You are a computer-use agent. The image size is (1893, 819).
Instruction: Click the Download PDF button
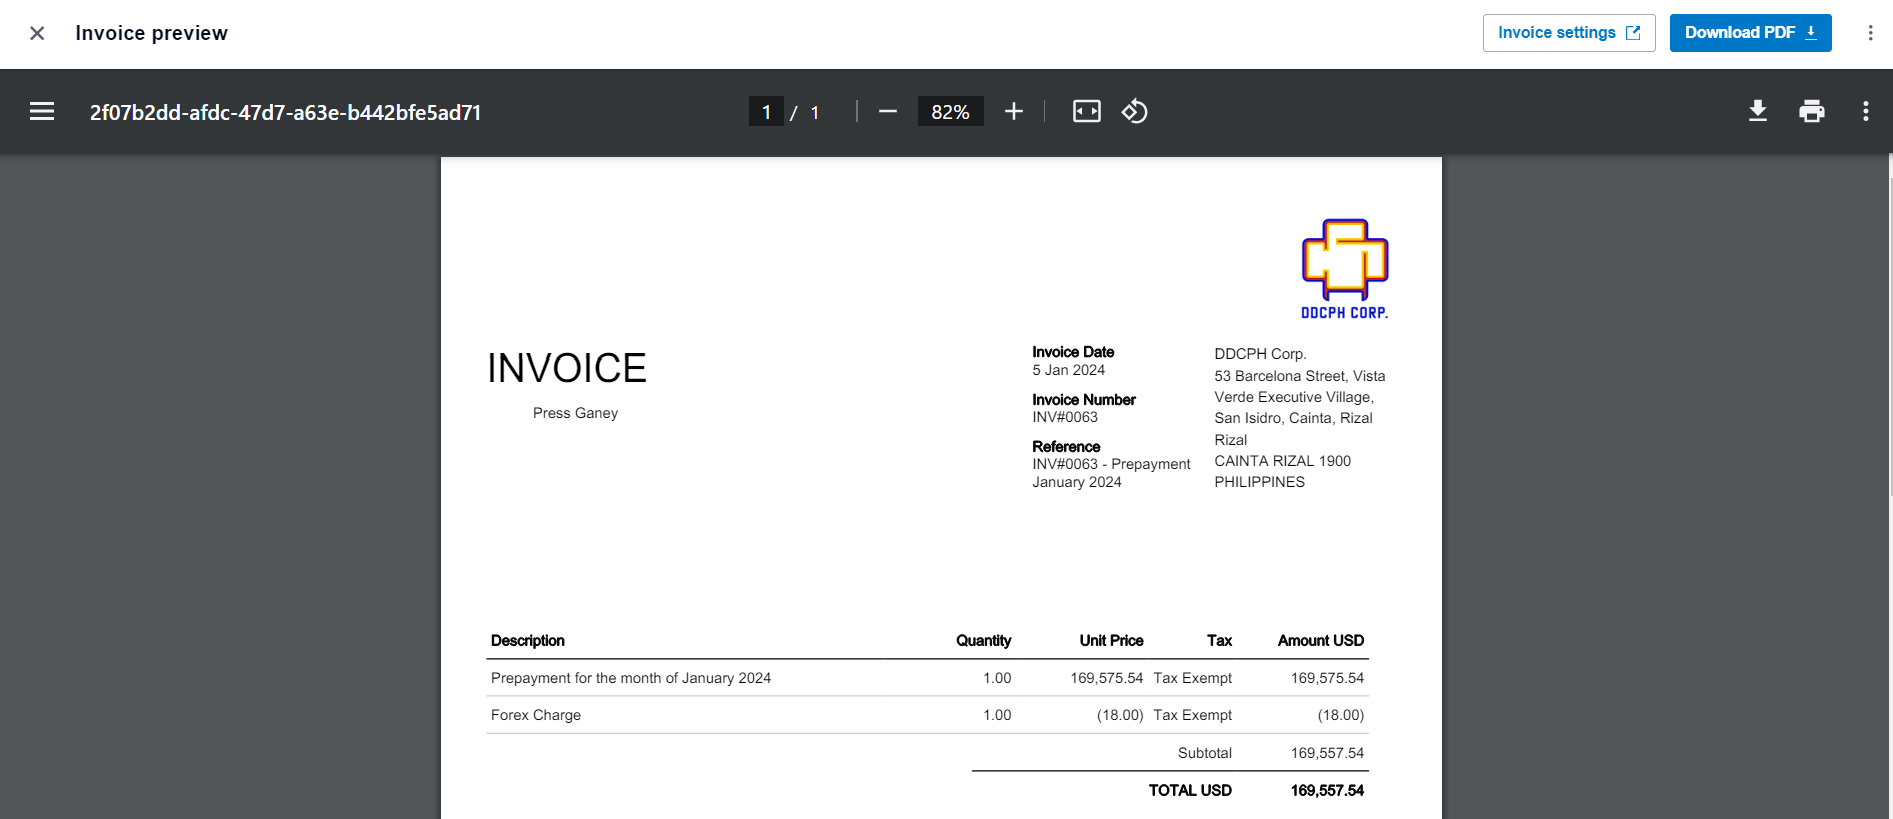[1750, 33]
